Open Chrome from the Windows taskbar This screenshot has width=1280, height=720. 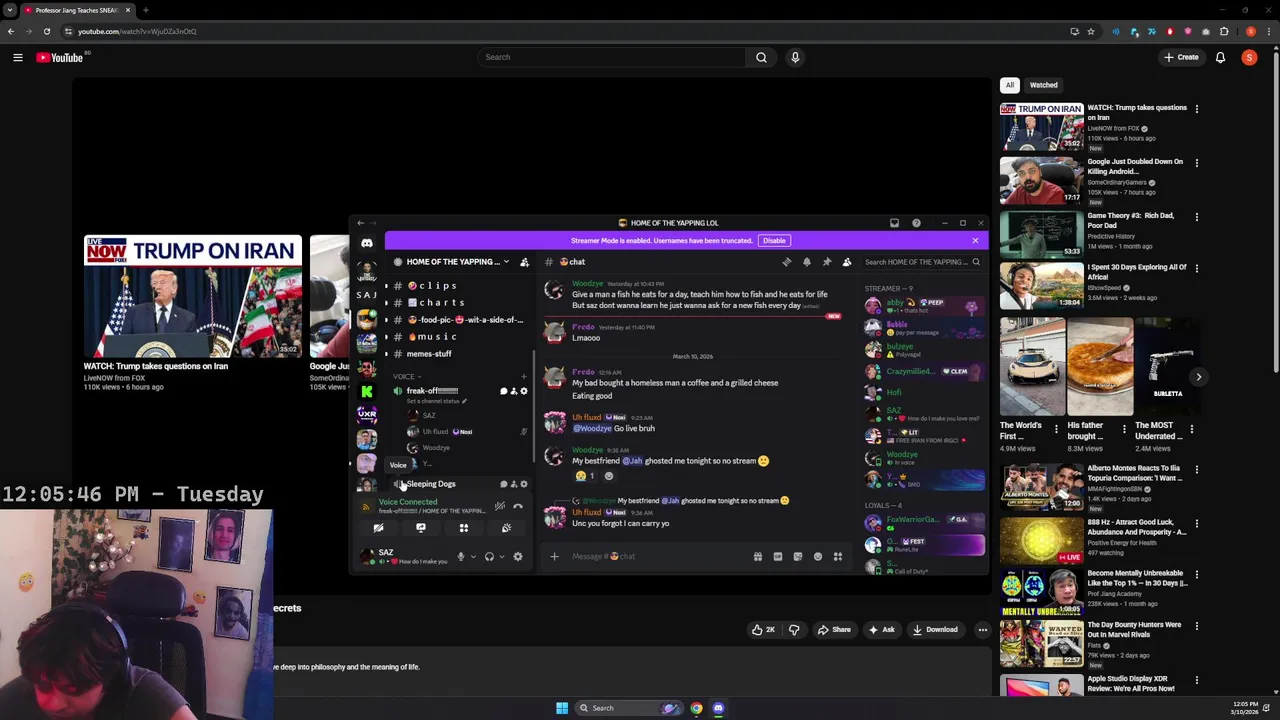[x=696, y=708]
